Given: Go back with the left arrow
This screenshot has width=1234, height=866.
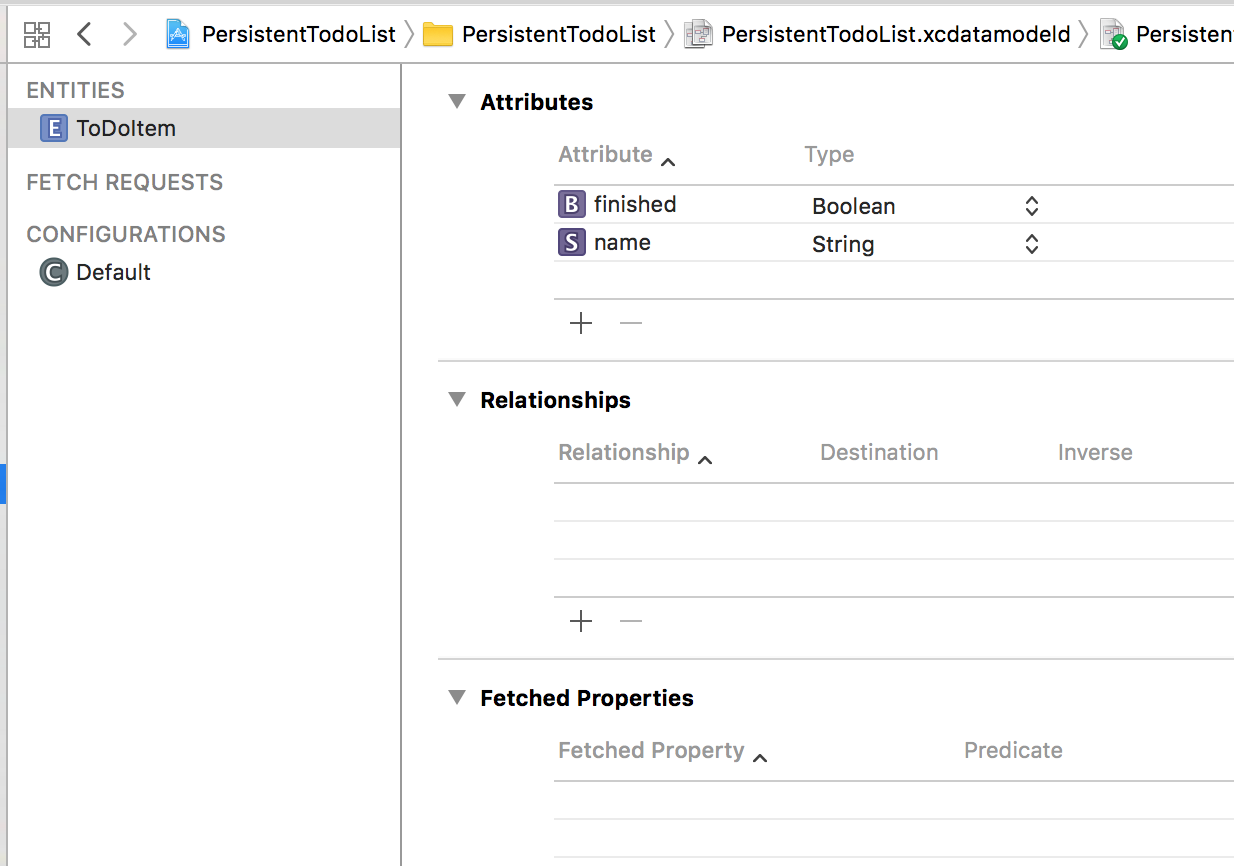Looking at the screenshot, I should pos(84,35).
